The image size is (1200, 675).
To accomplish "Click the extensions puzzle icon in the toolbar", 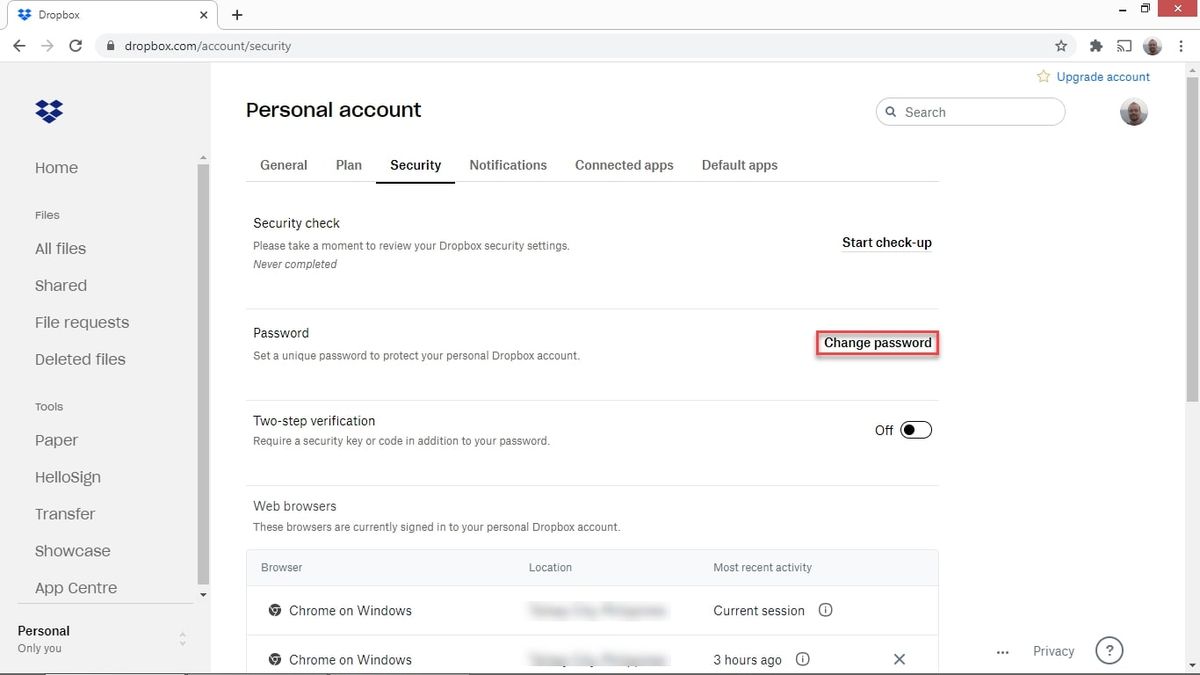I will coord(1095,45).
